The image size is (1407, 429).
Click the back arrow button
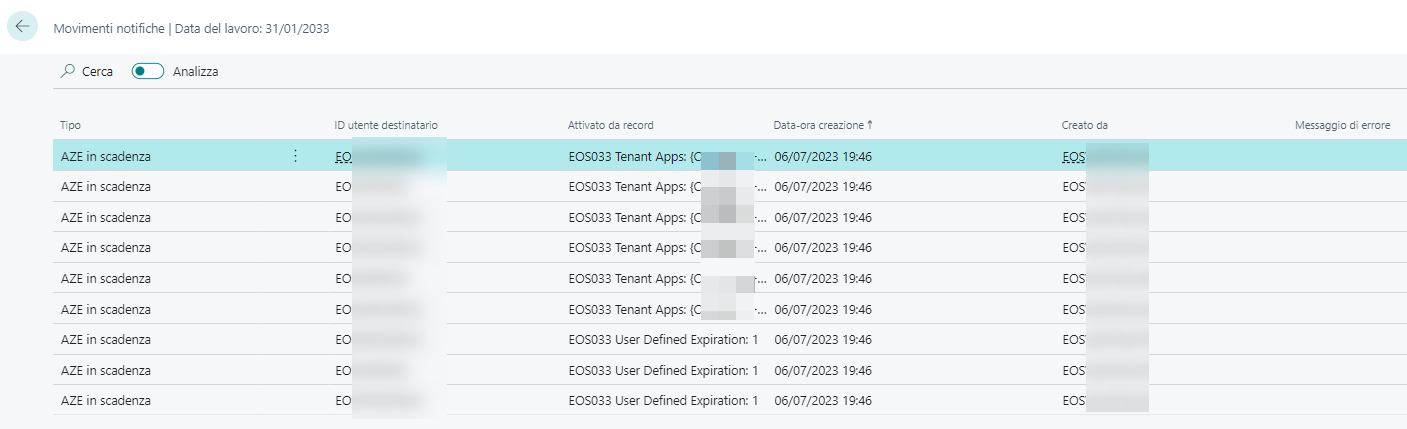pyautogui.click(x=22, y=27)
